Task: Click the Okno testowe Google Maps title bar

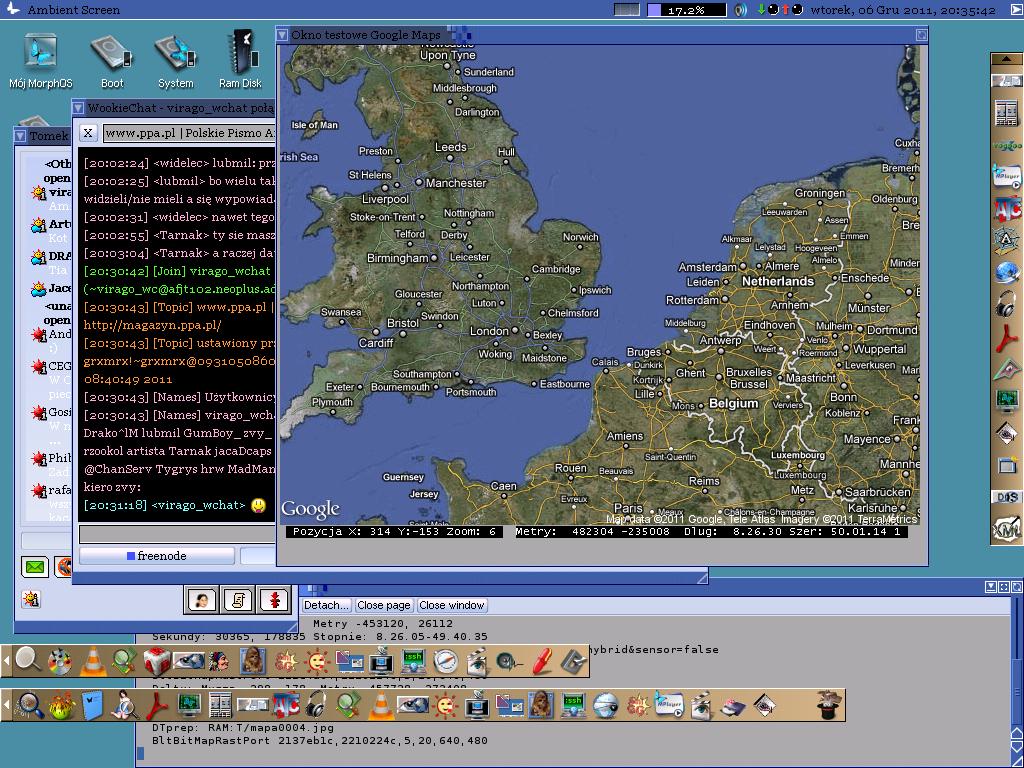Action: tap(601, 35)
